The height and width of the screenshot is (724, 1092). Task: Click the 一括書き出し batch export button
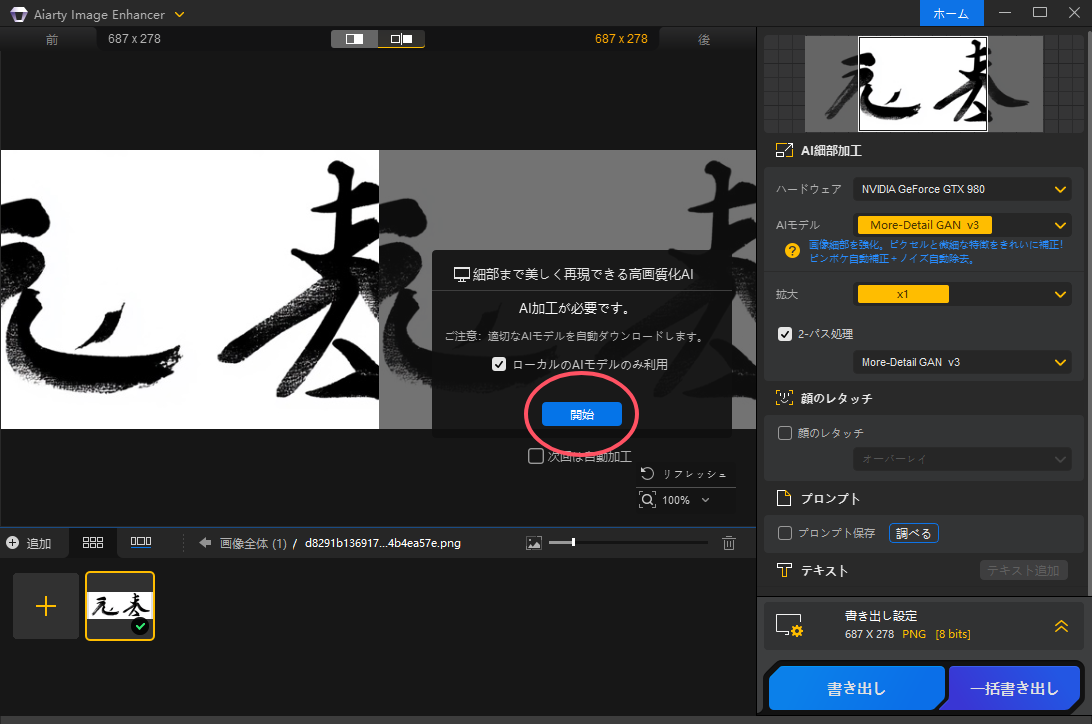click(1014, 688)
